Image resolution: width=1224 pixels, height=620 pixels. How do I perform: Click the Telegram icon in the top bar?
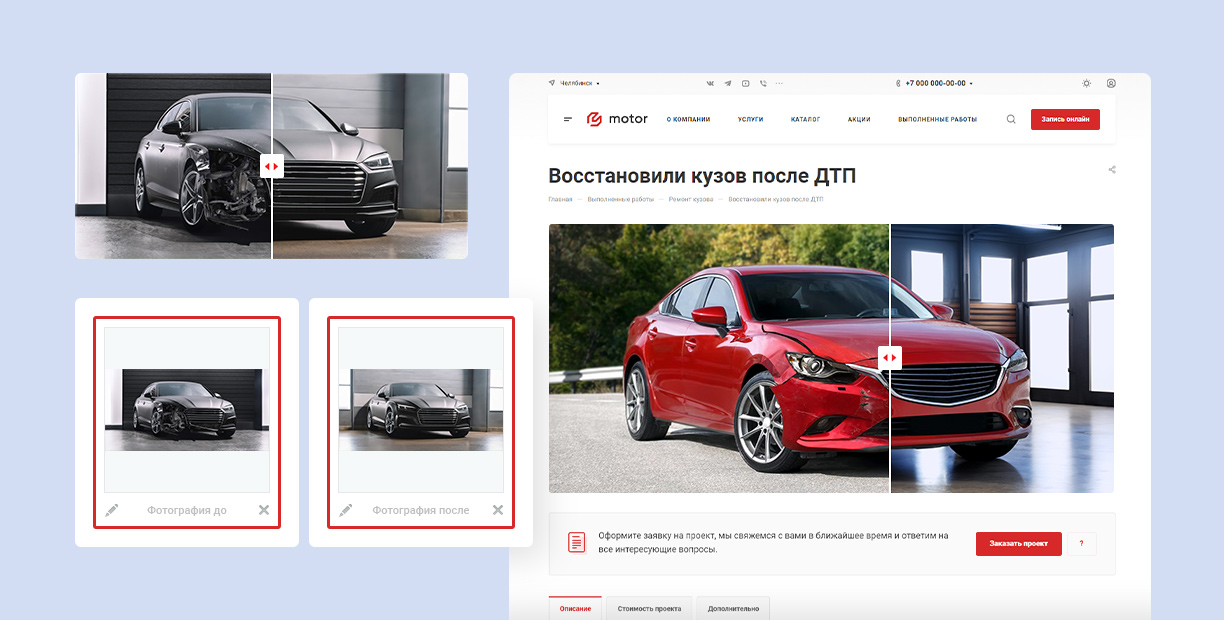click(728, 83)
